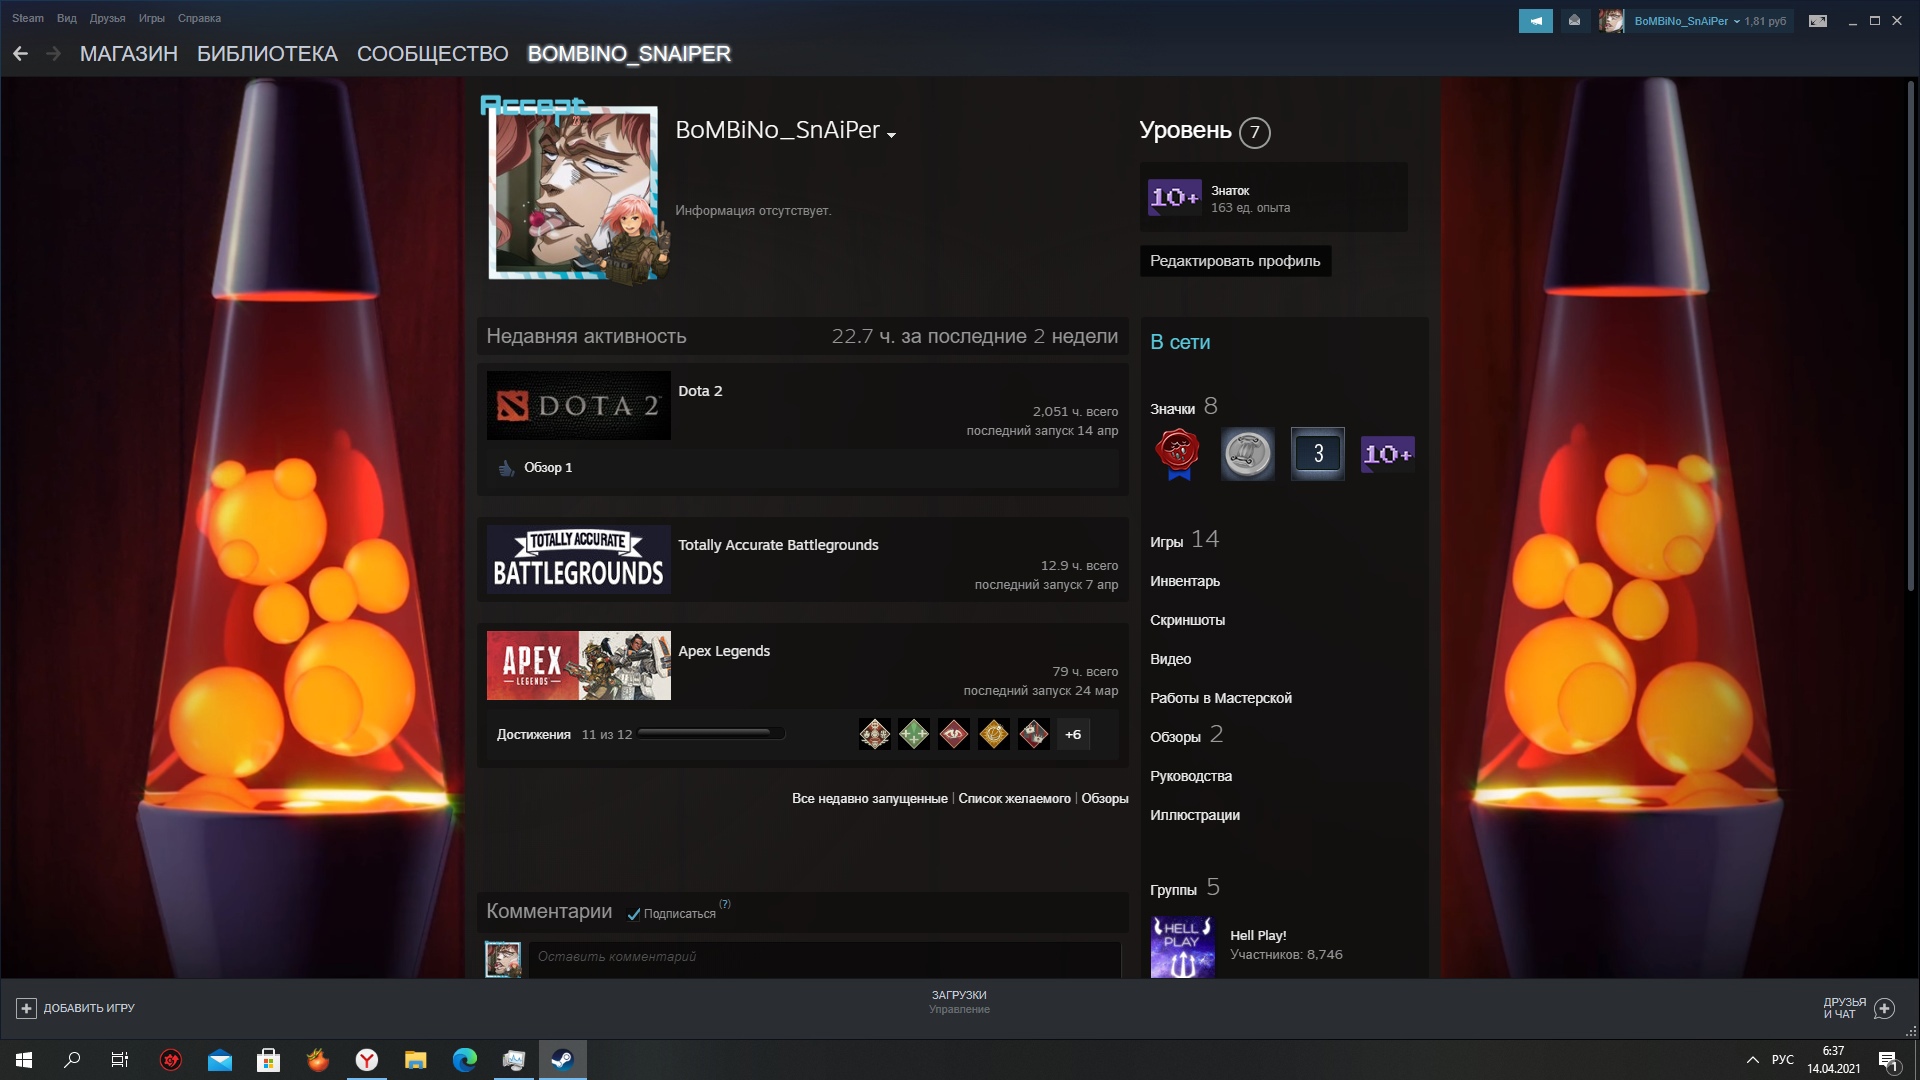Go forward with the right arrow button
The image size is (1920, 1080).
point(54,54)
